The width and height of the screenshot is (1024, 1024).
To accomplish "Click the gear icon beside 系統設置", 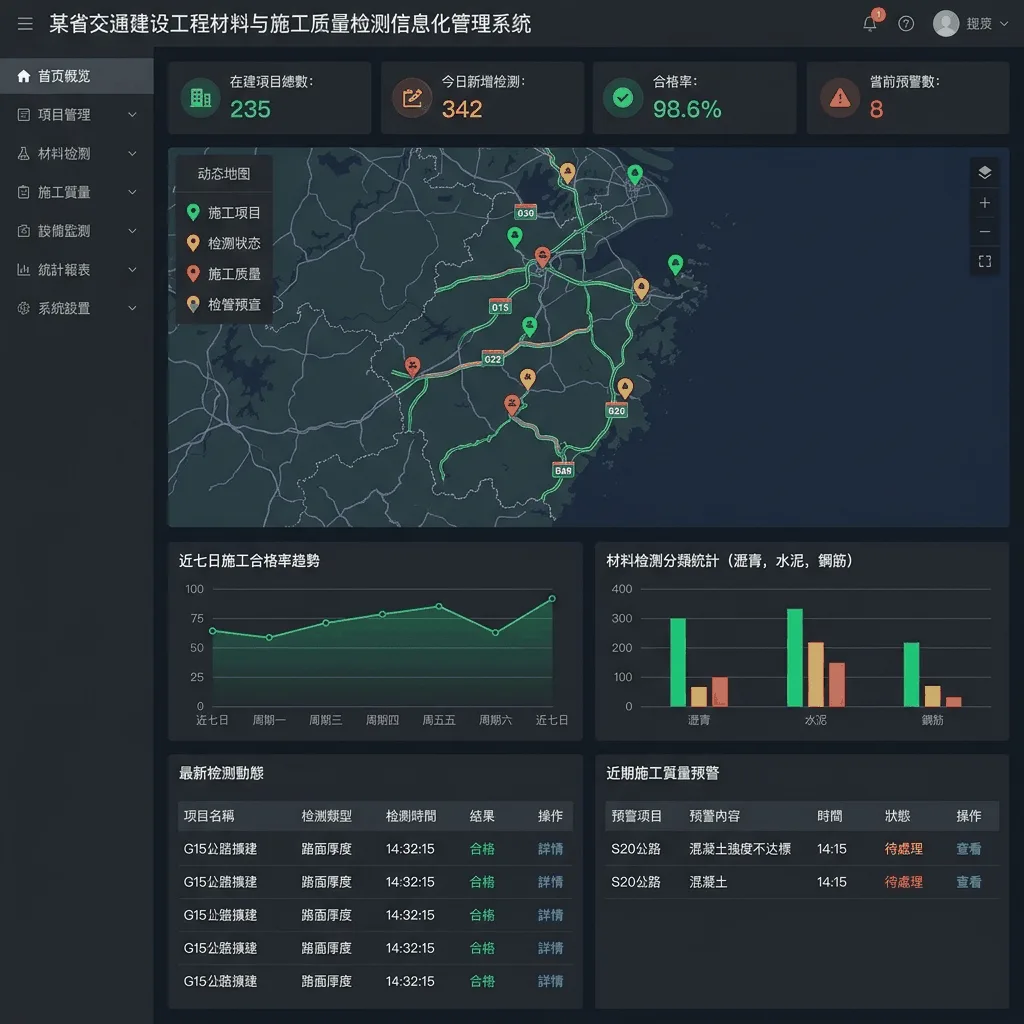I will click(x=24, y=308).
